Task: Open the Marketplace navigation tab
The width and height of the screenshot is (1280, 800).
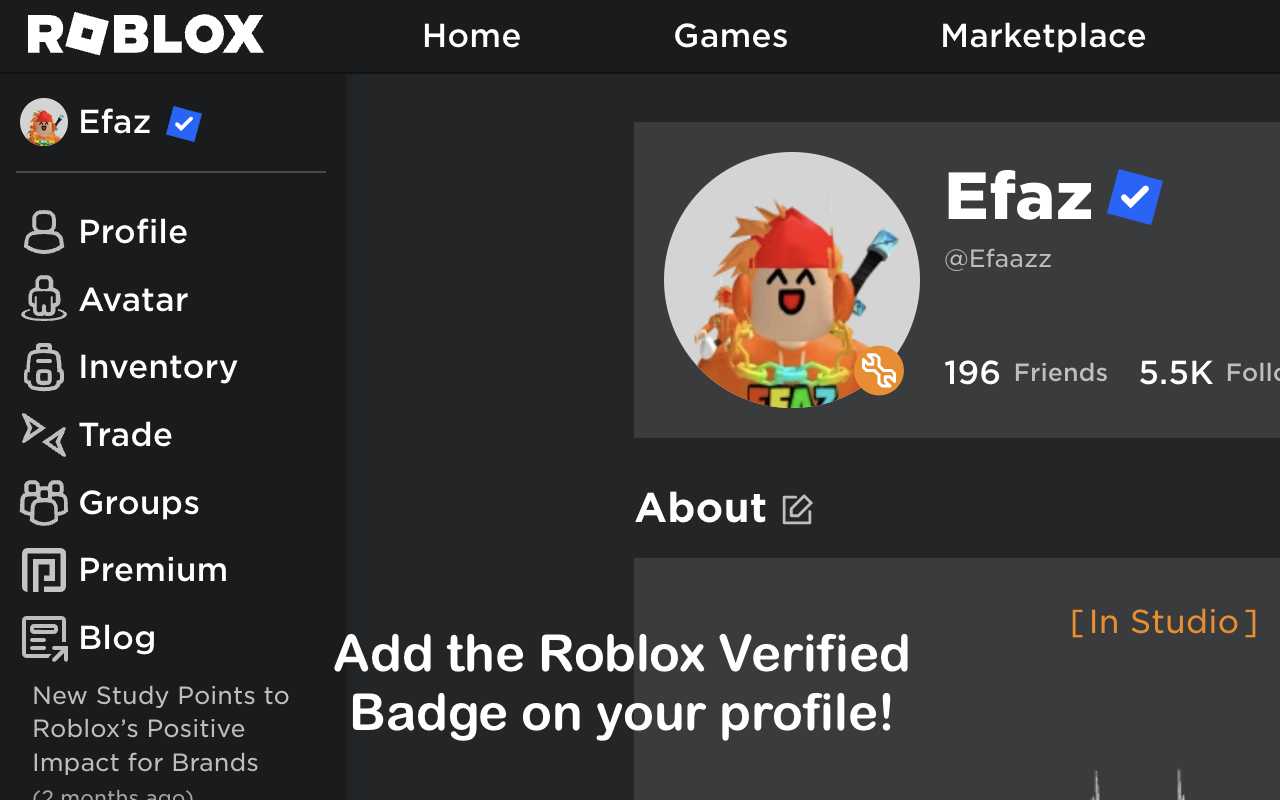Action: coord(1043,36)
